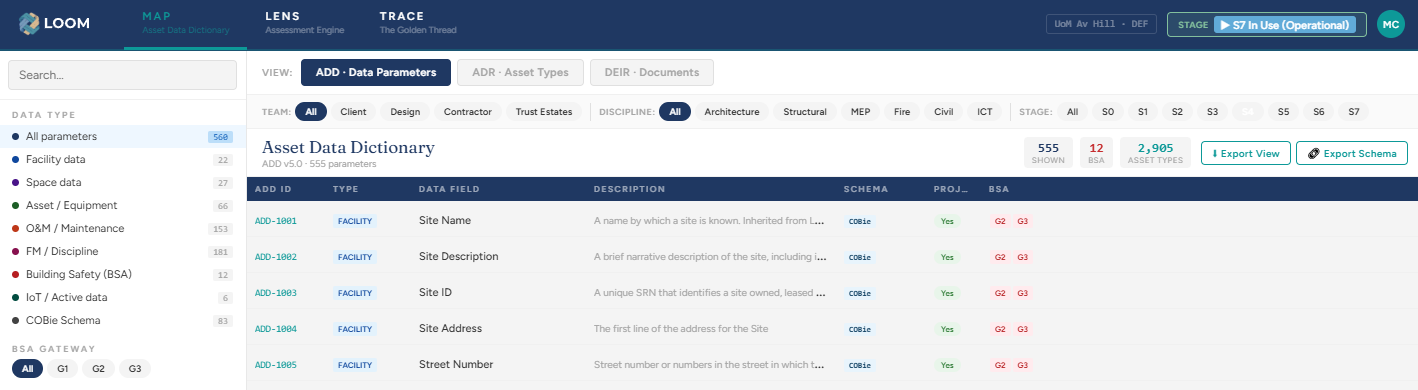Open the S7 In Use (Operational) stage selector
Screen dimensions: 1418x390
tap(1266, 24)
